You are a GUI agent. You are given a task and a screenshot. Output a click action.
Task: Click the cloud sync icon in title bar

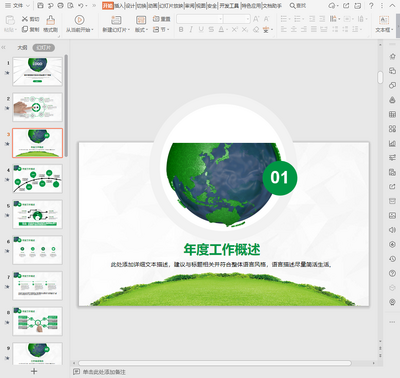click(x=332, y=6)
